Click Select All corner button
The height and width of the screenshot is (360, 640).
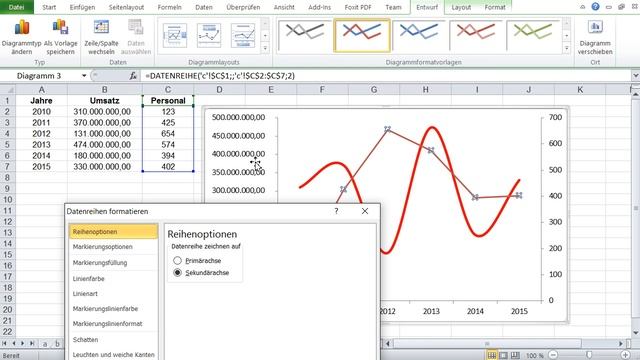pyautogui.click(x=7, y=89)
